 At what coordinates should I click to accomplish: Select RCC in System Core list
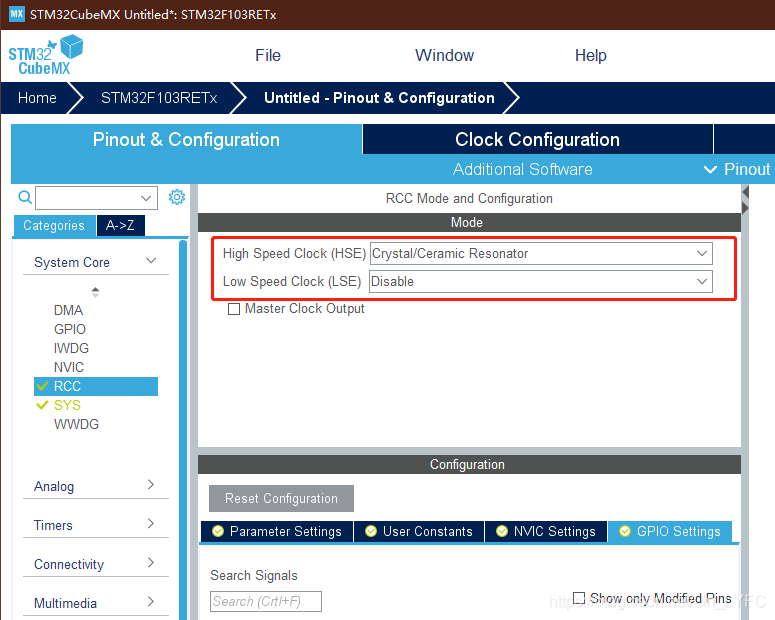tap(96, 387)
